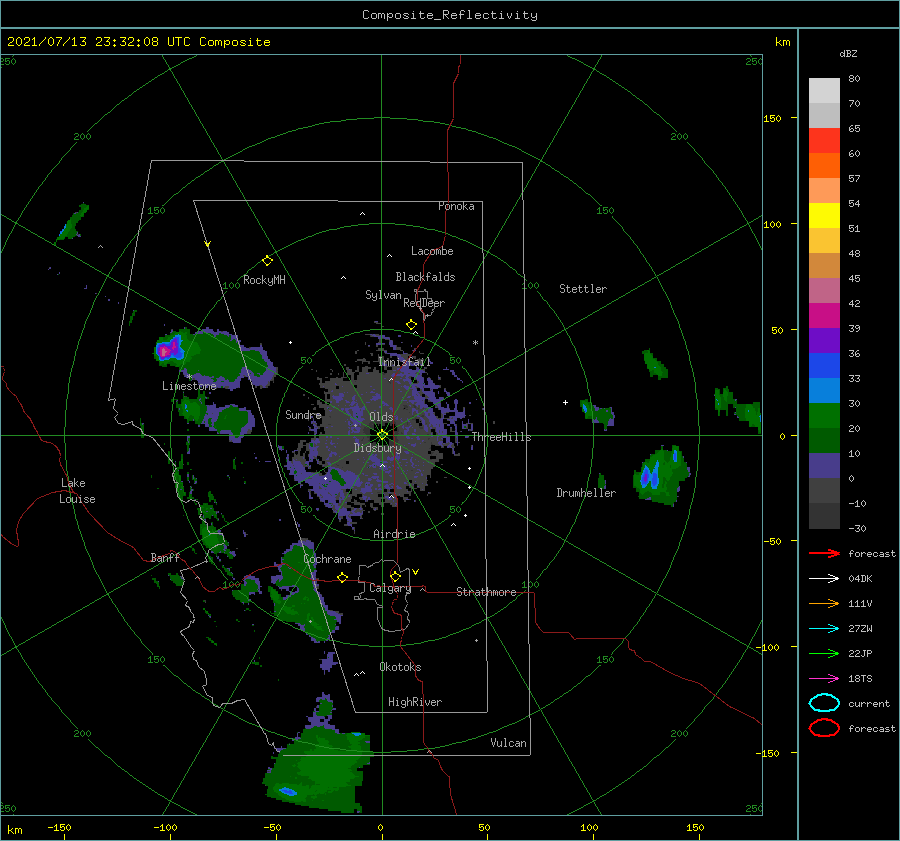
Task: Click the white plus marker west of the Drumheller-area cell
Action: (x=565, y=402)
